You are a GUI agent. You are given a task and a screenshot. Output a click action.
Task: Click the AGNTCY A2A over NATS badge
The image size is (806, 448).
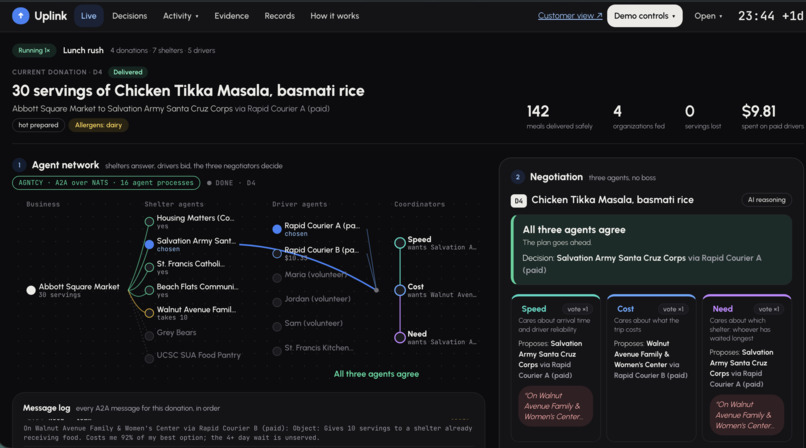(106, 183)
